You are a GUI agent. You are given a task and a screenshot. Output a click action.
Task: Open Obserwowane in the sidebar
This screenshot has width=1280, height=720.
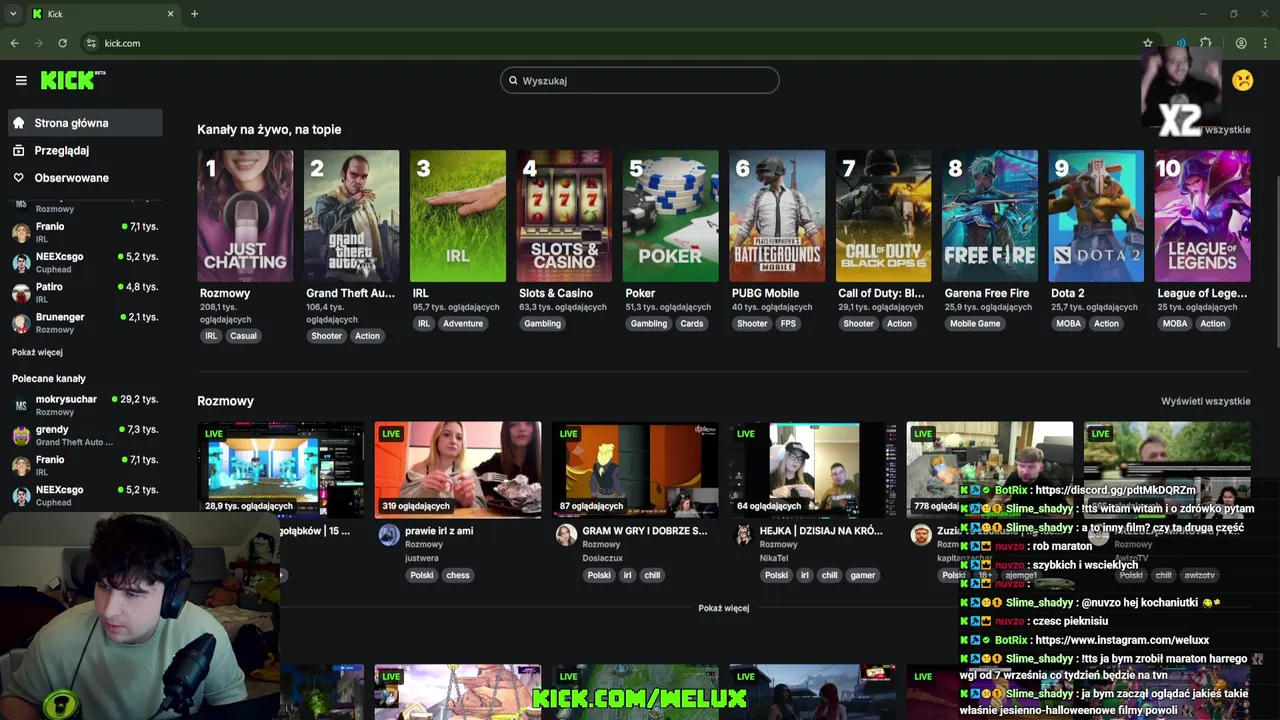point(85,178)
